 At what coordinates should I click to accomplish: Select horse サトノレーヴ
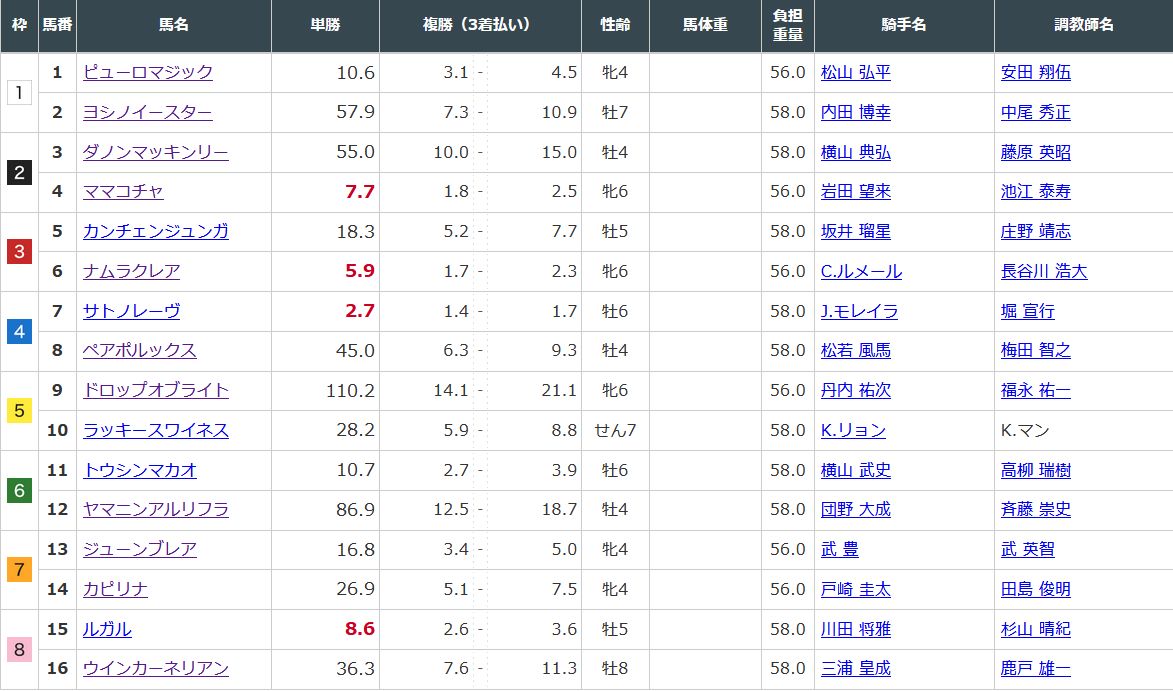pos(131,311)
